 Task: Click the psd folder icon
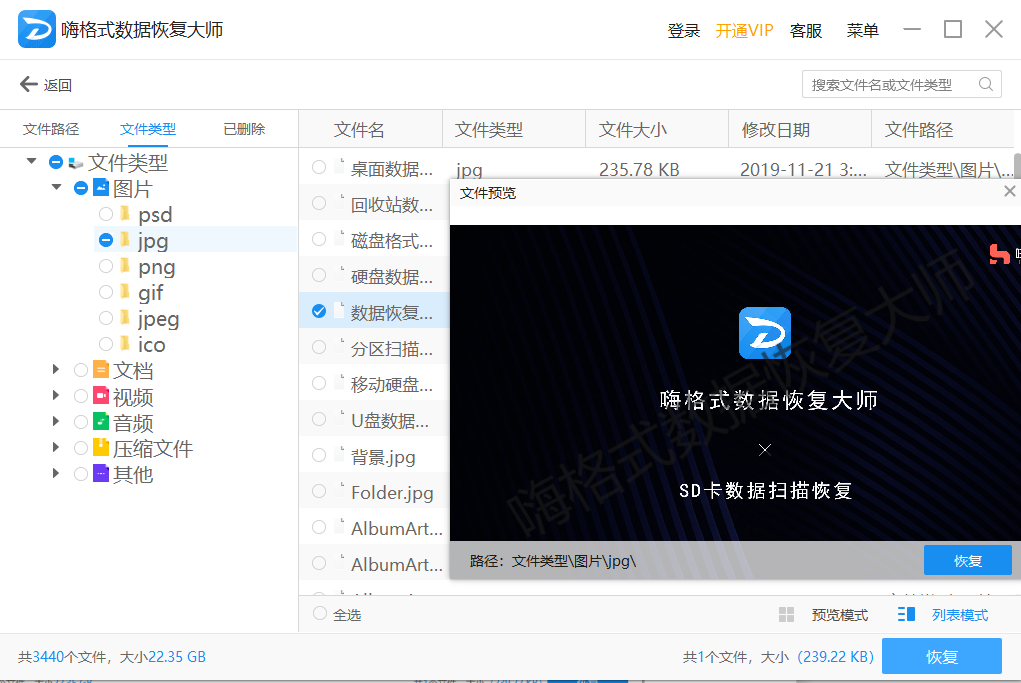125,214
